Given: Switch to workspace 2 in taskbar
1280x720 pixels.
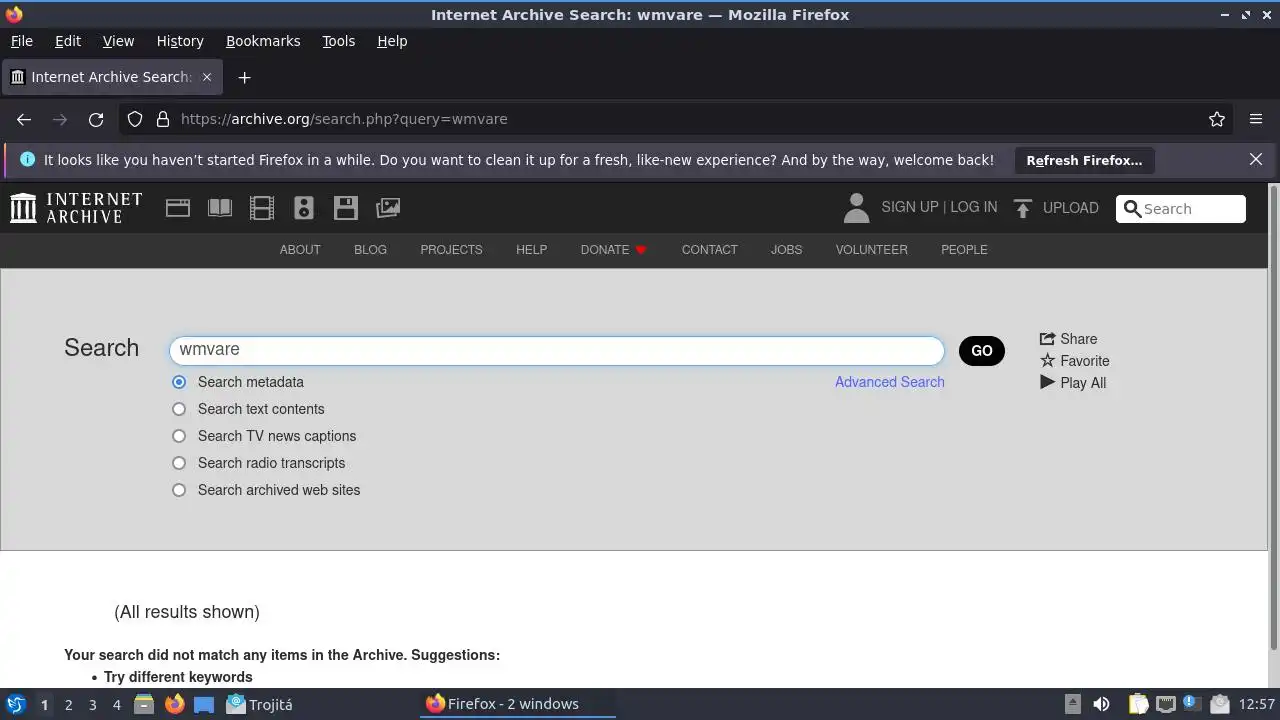Looking at the screenshot, I should [x=68, y=704].
